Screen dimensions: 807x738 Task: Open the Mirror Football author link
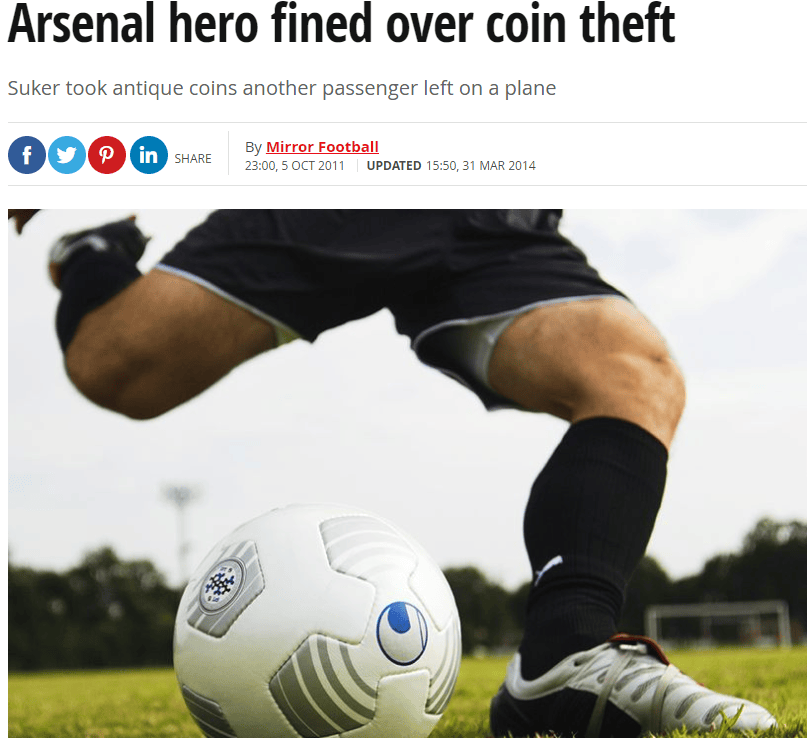(x=322, y=147)
